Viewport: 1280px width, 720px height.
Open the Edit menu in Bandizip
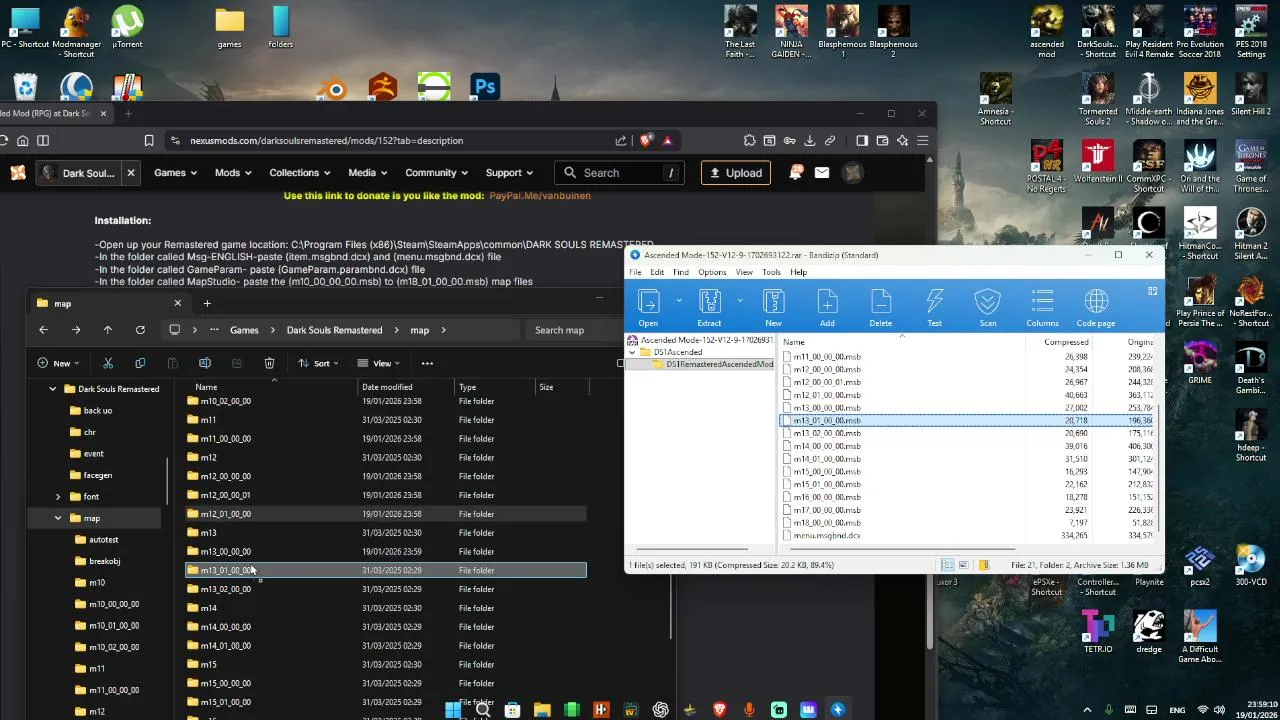tap(657, 272)
